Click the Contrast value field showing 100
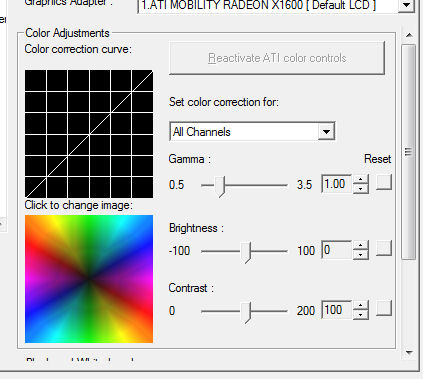This screenshot has height=379, width=423. tap(336, 310)
